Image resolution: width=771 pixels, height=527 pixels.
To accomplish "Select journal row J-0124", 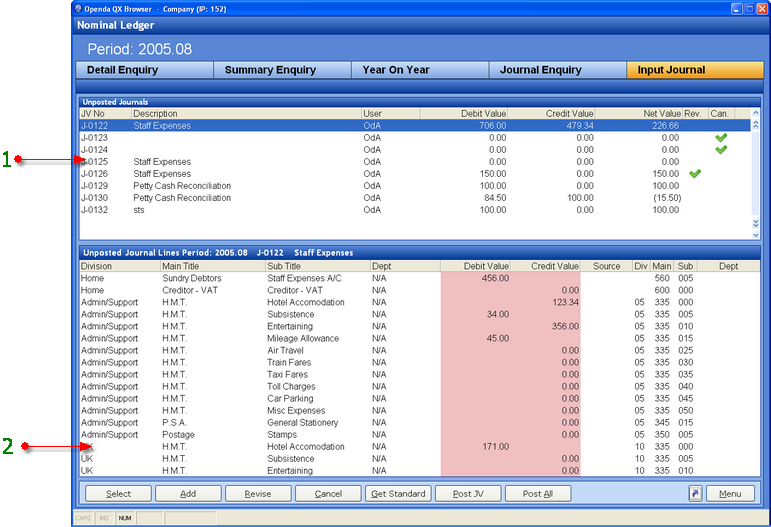I will coord(415,149).
